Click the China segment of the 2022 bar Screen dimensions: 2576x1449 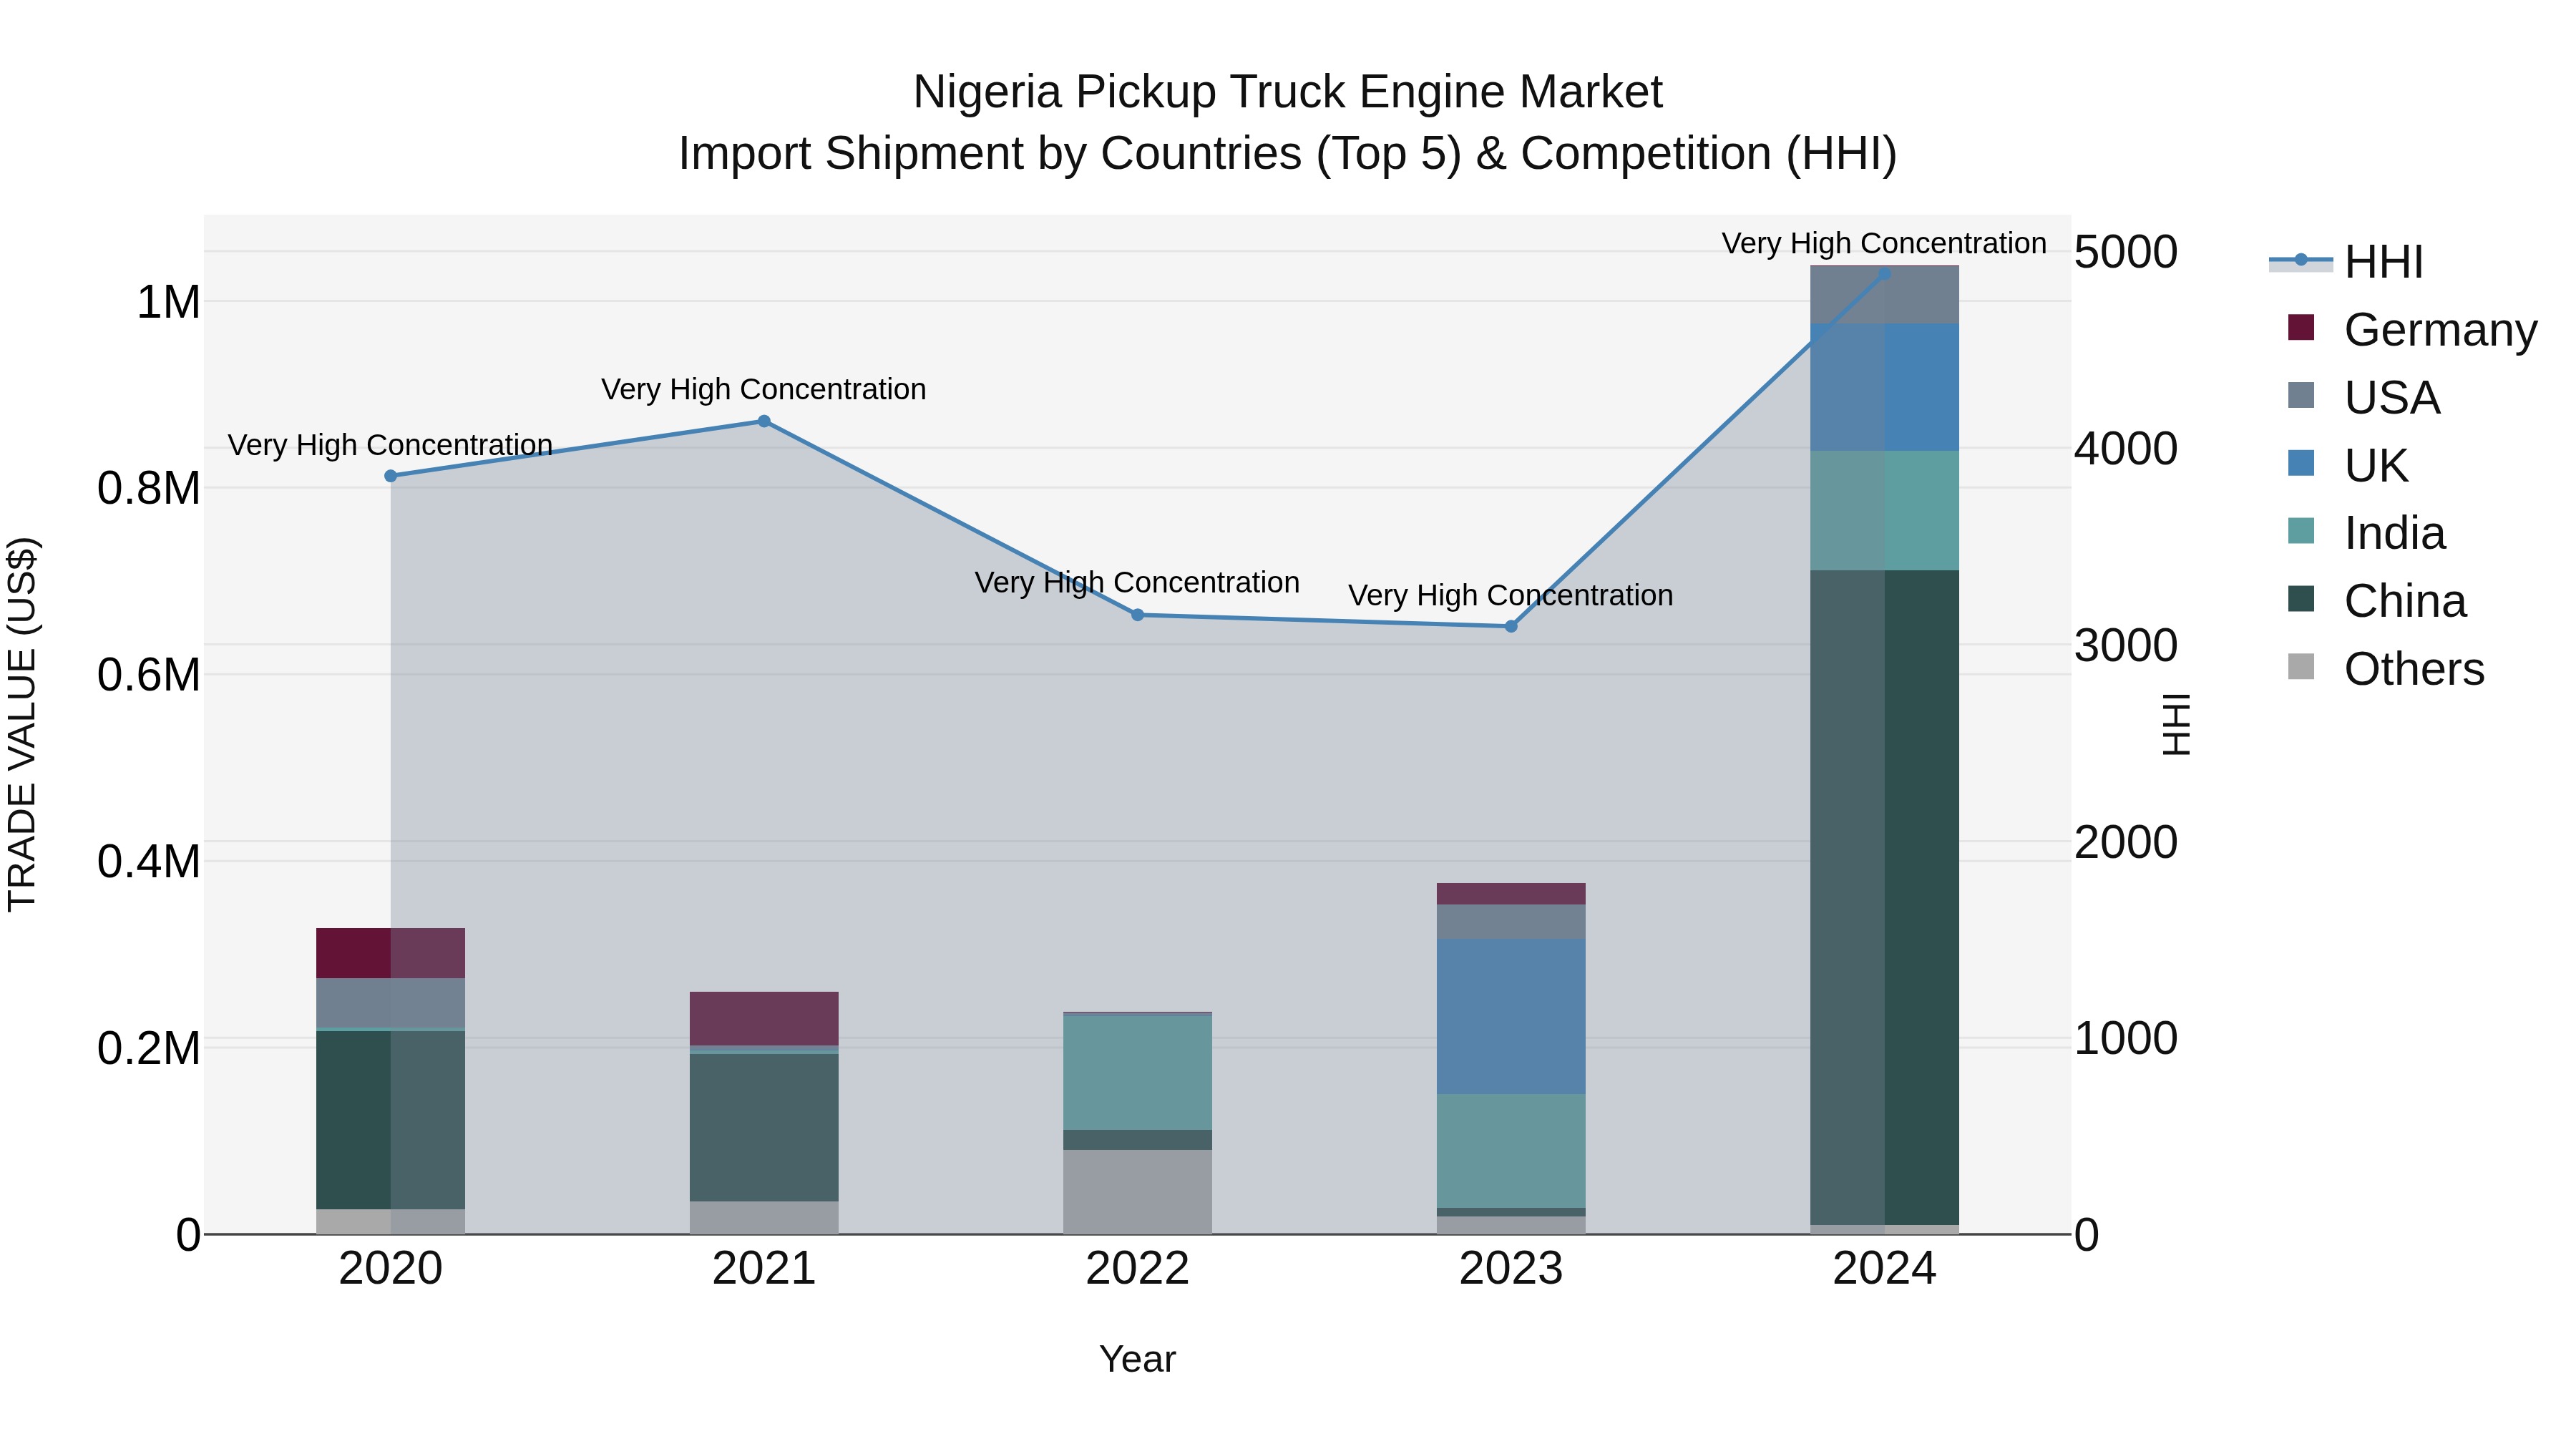(1137, 1140)
